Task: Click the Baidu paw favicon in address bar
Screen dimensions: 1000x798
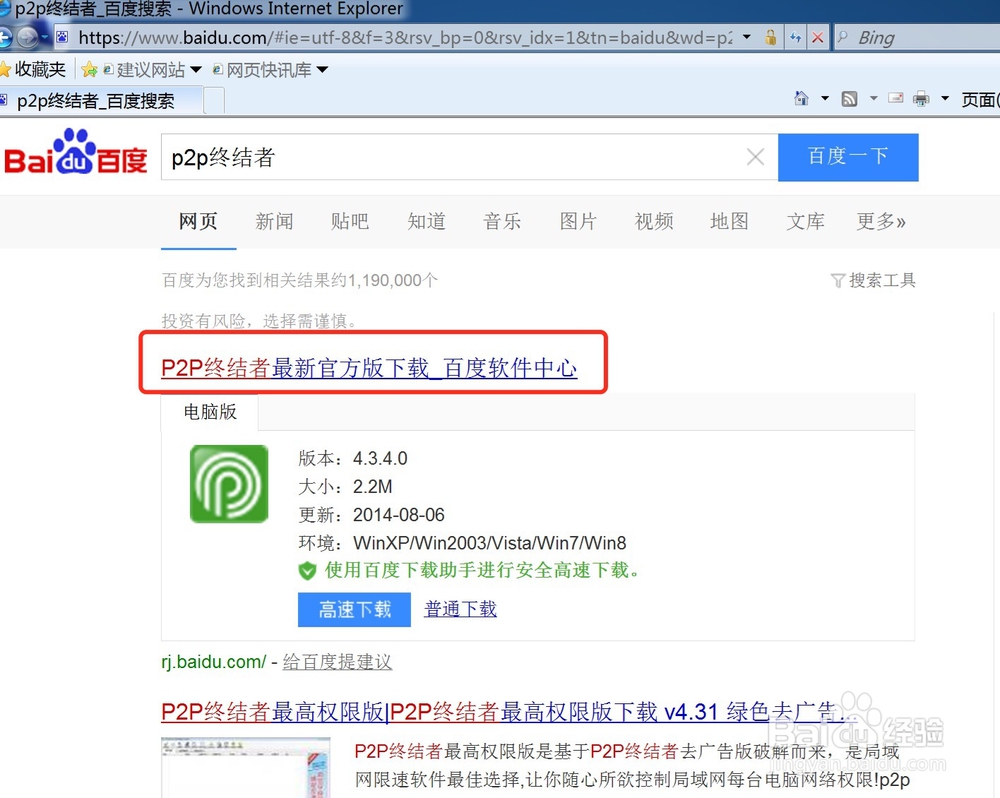Action: point(62,37)
